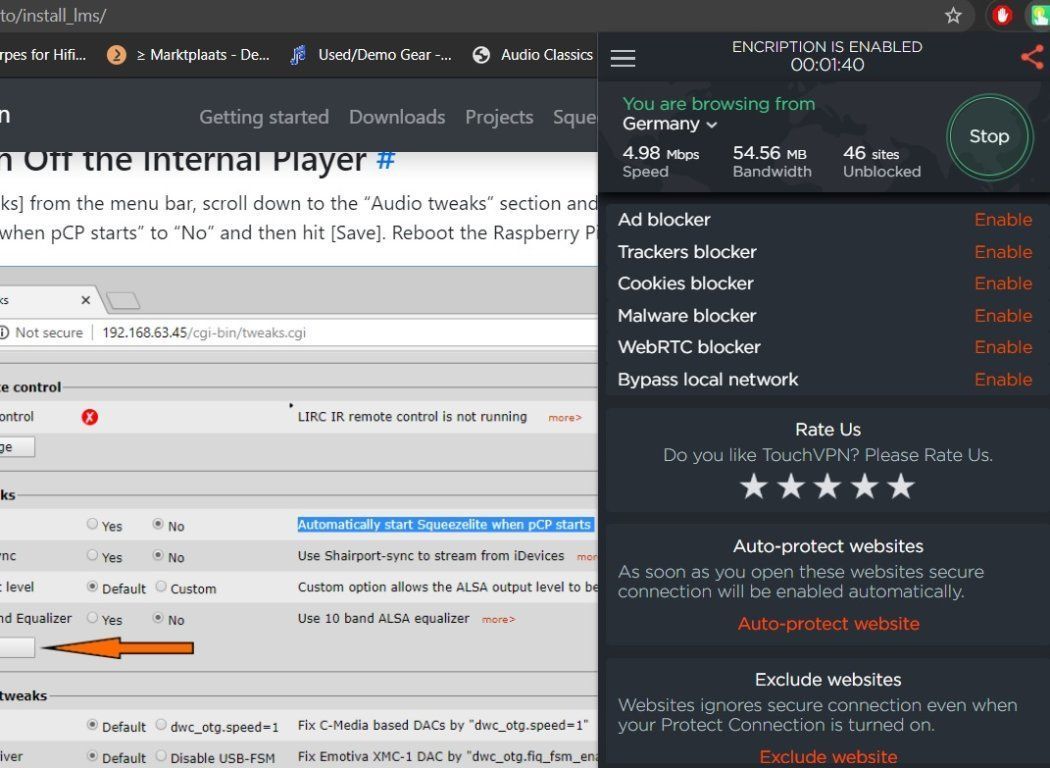The image size is (1050, 768).
Task: Open the TouchVPN hamburger menu
Action: (623, 58)
